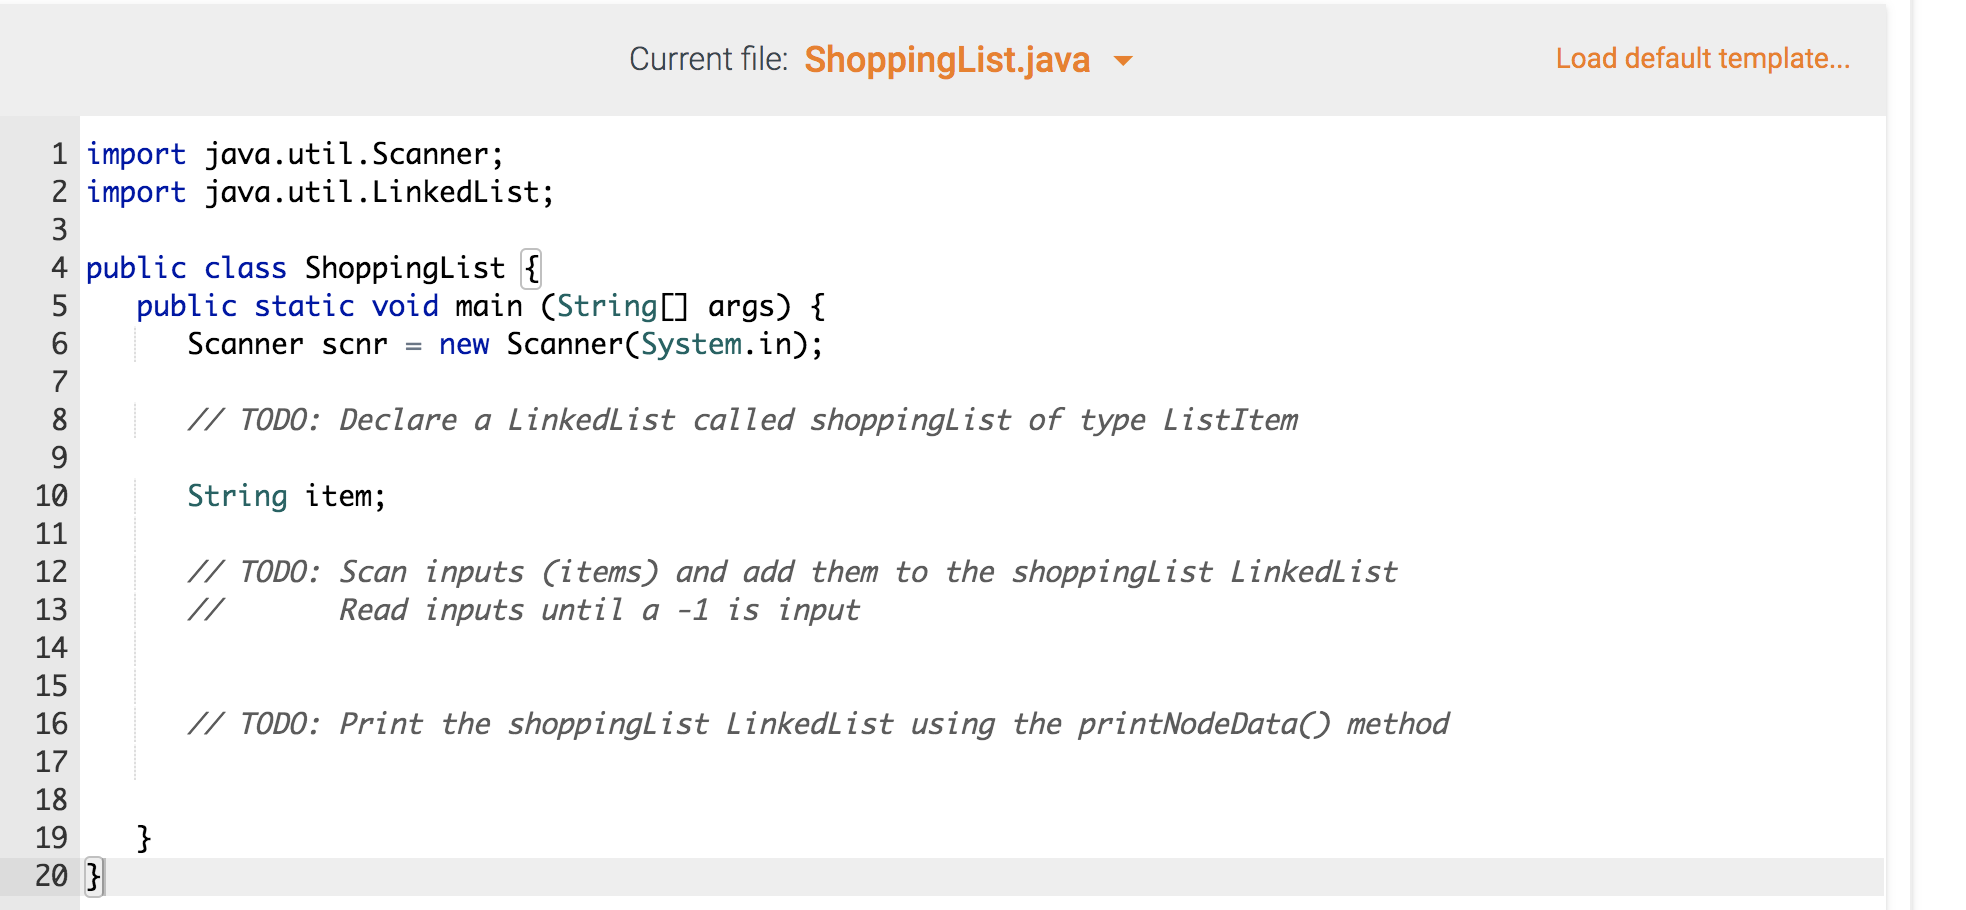
Task: Click the TODO comment mentioning printNodeData method
Action: point(820,723)
